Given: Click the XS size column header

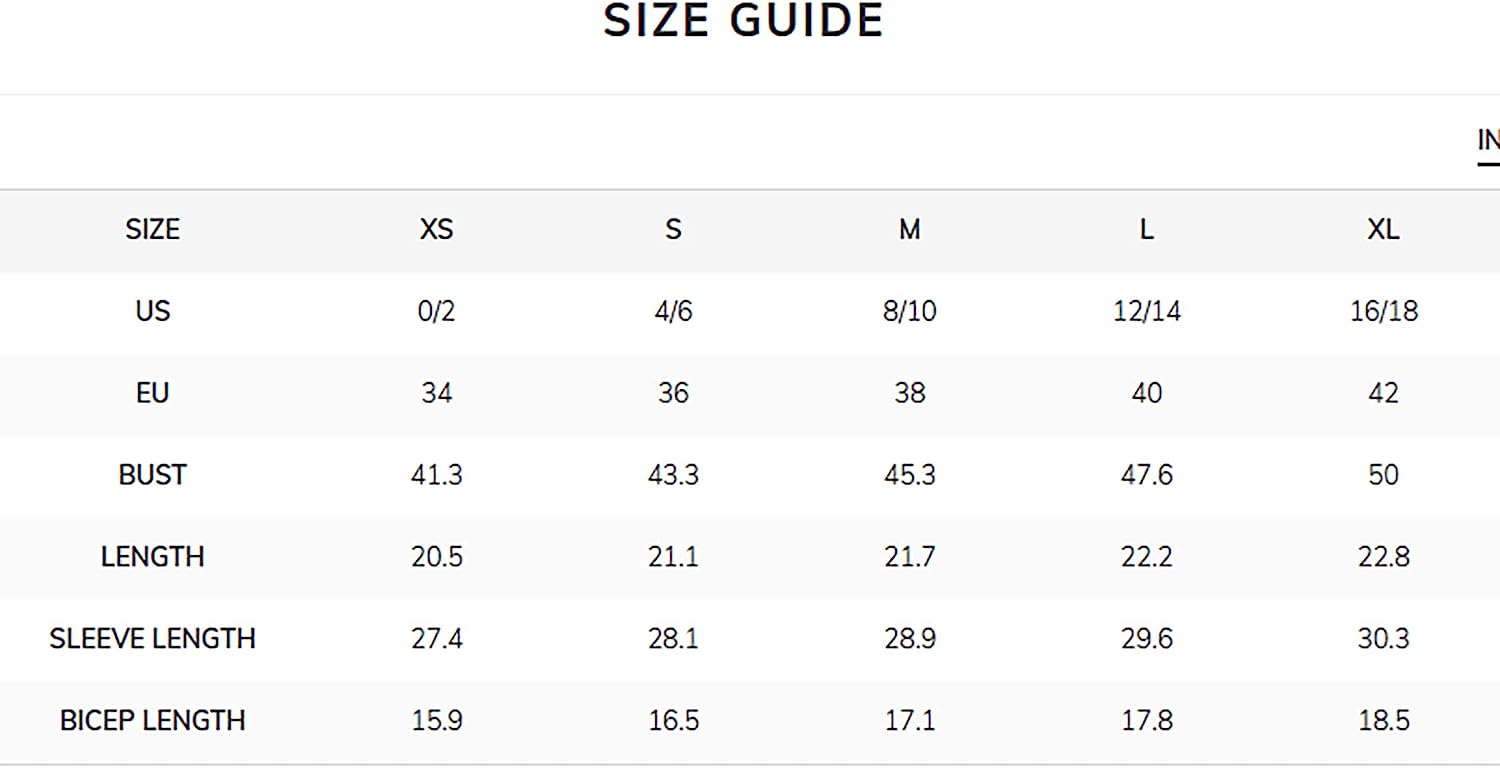Looking at the screenshot, I should click(x=437, y=230).
